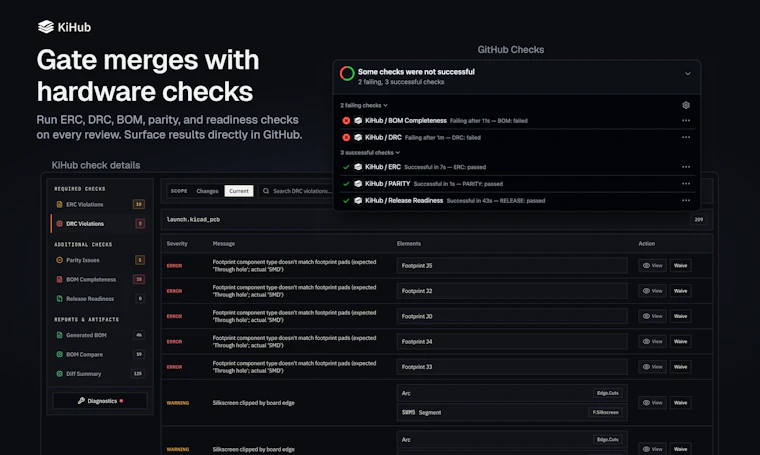Waive the Footprint 30 error
The width and height of the screenshot is (760, 455).
(680, 316)
